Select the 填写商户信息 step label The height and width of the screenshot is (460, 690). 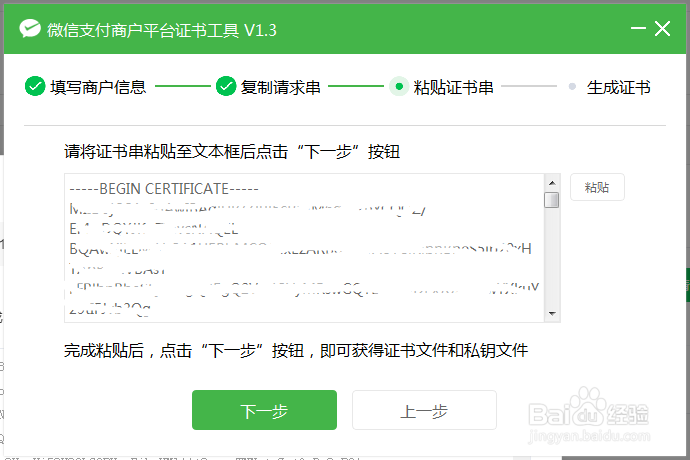pyautogui.click(x=98, y=87)
